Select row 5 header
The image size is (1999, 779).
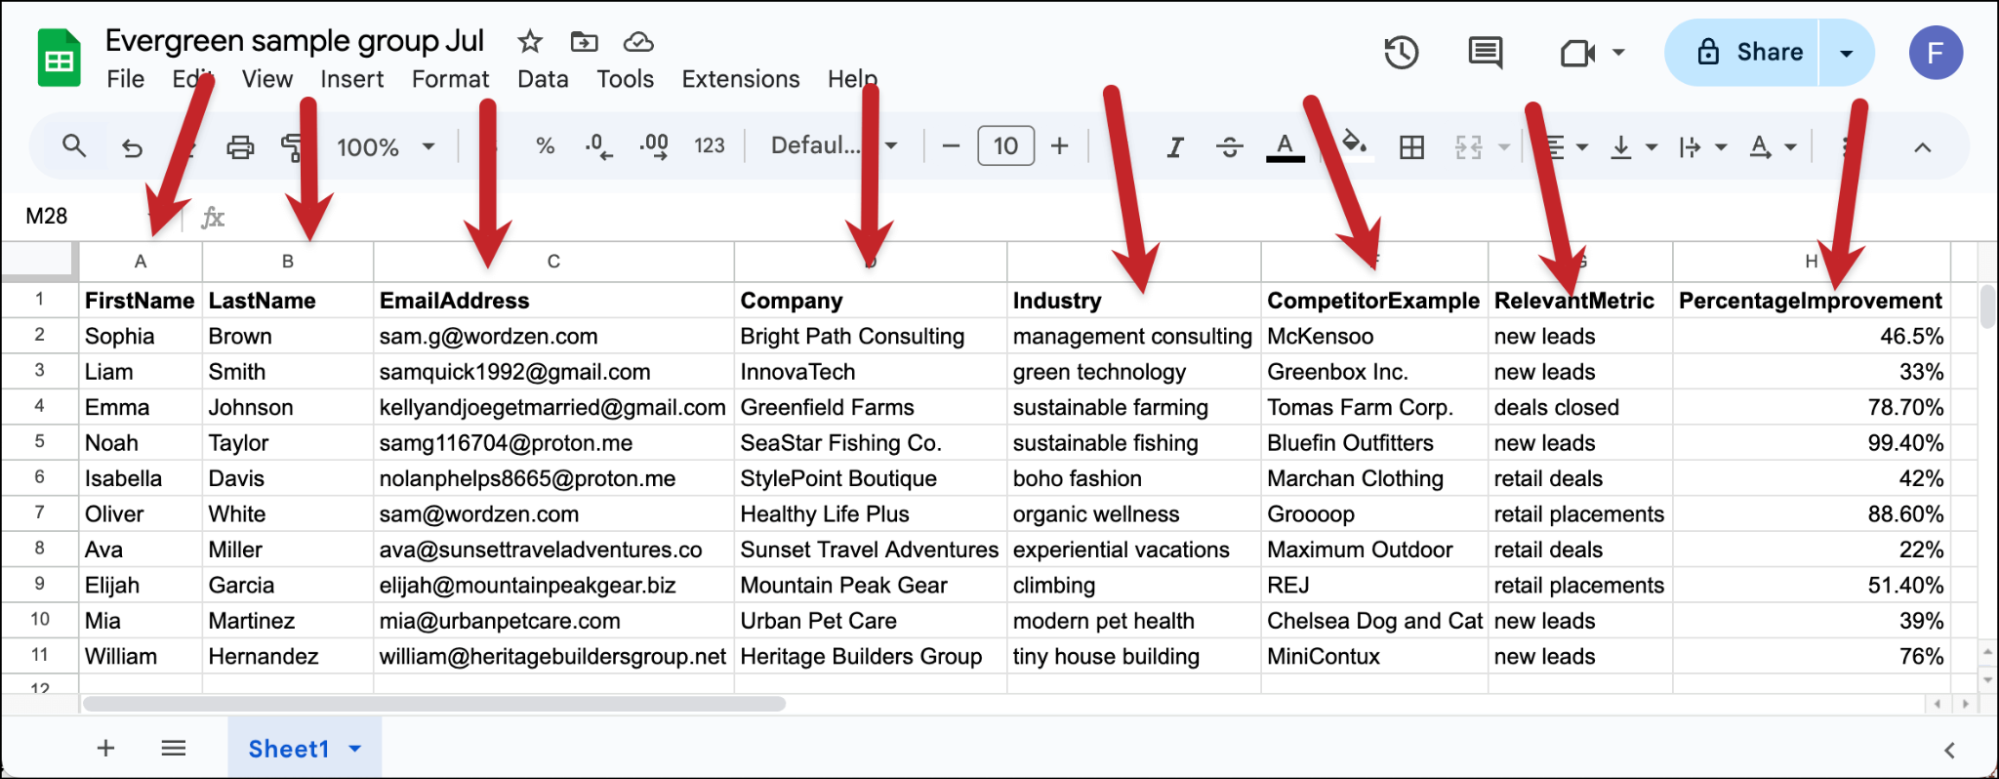click(x=40, y=442)
